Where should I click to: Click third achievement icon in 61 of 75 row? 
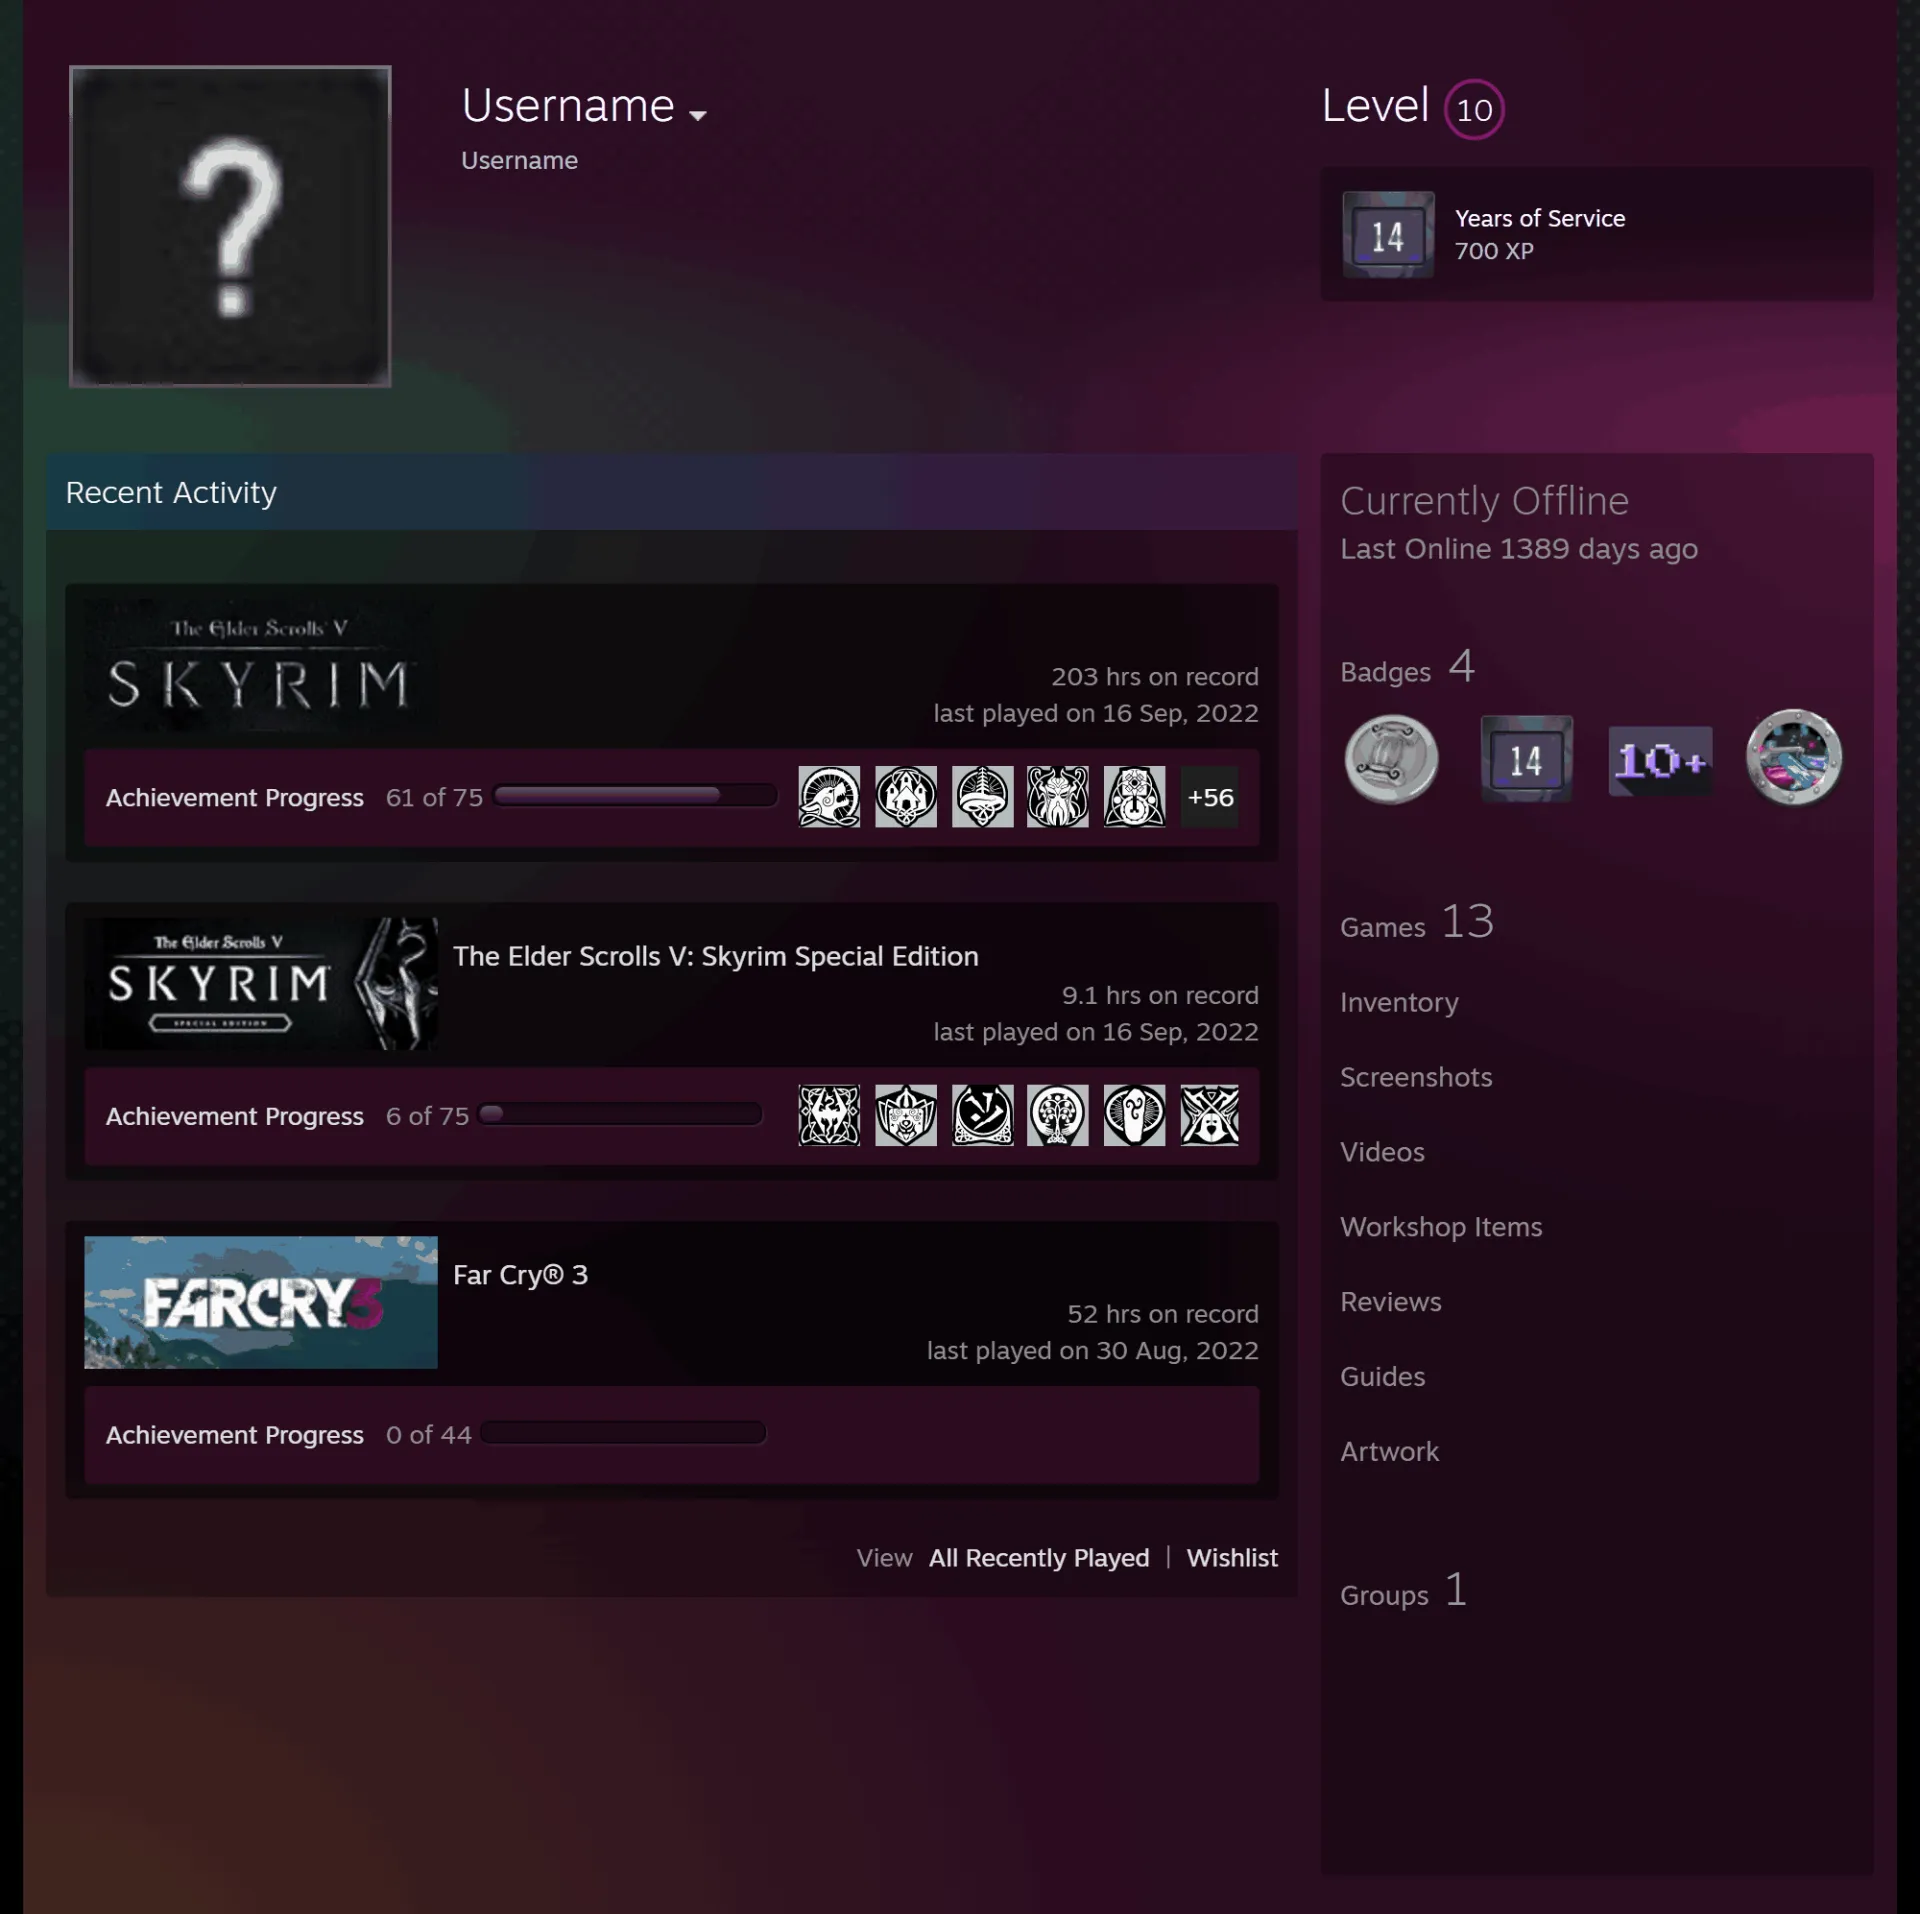(982, 797)
